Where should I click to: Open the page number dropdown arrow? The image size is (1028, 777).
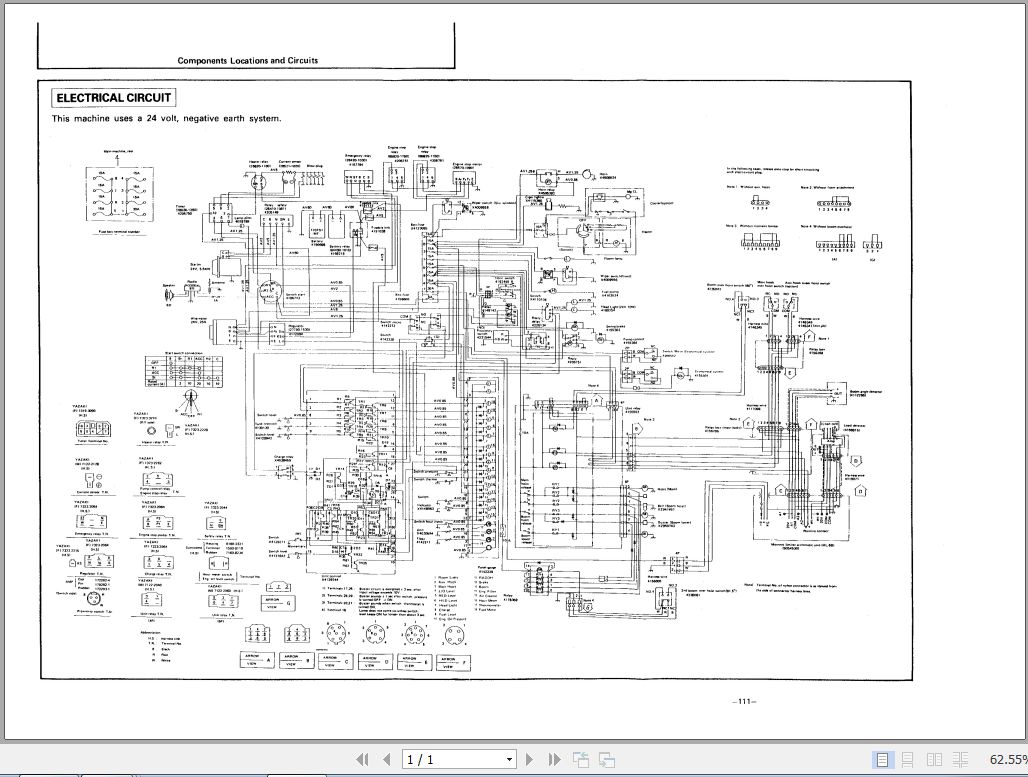509,760
